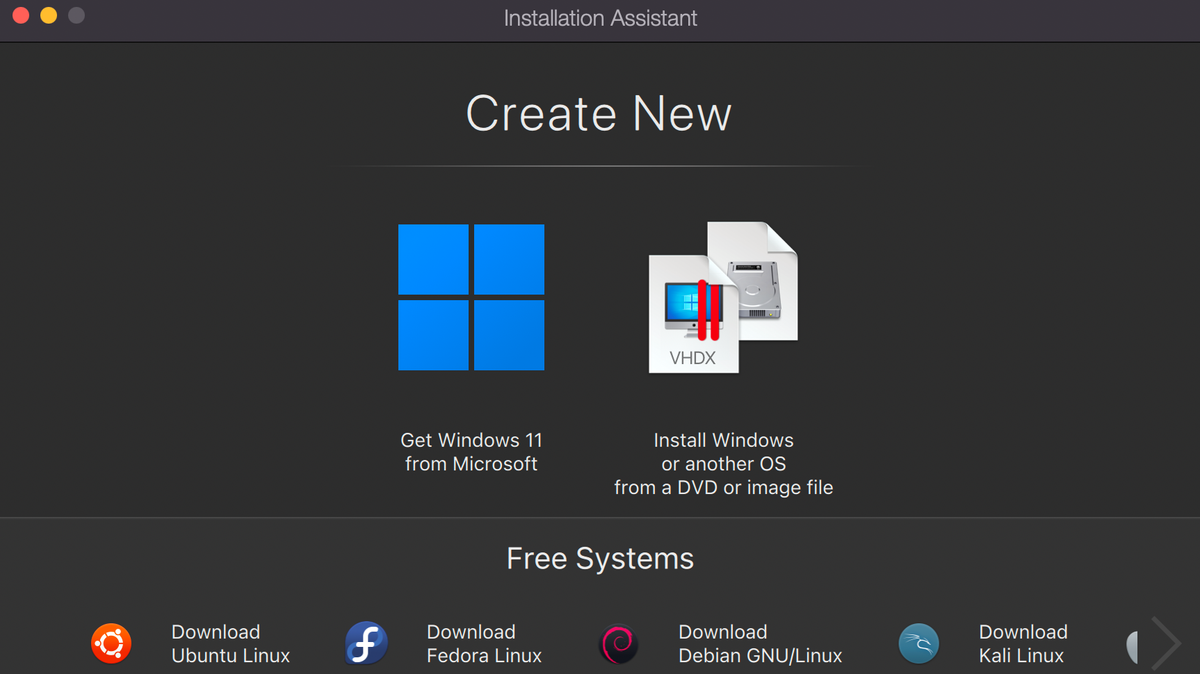Open the Download Kali Linux link
The image size is (1200, 674).
point(1021,644)
